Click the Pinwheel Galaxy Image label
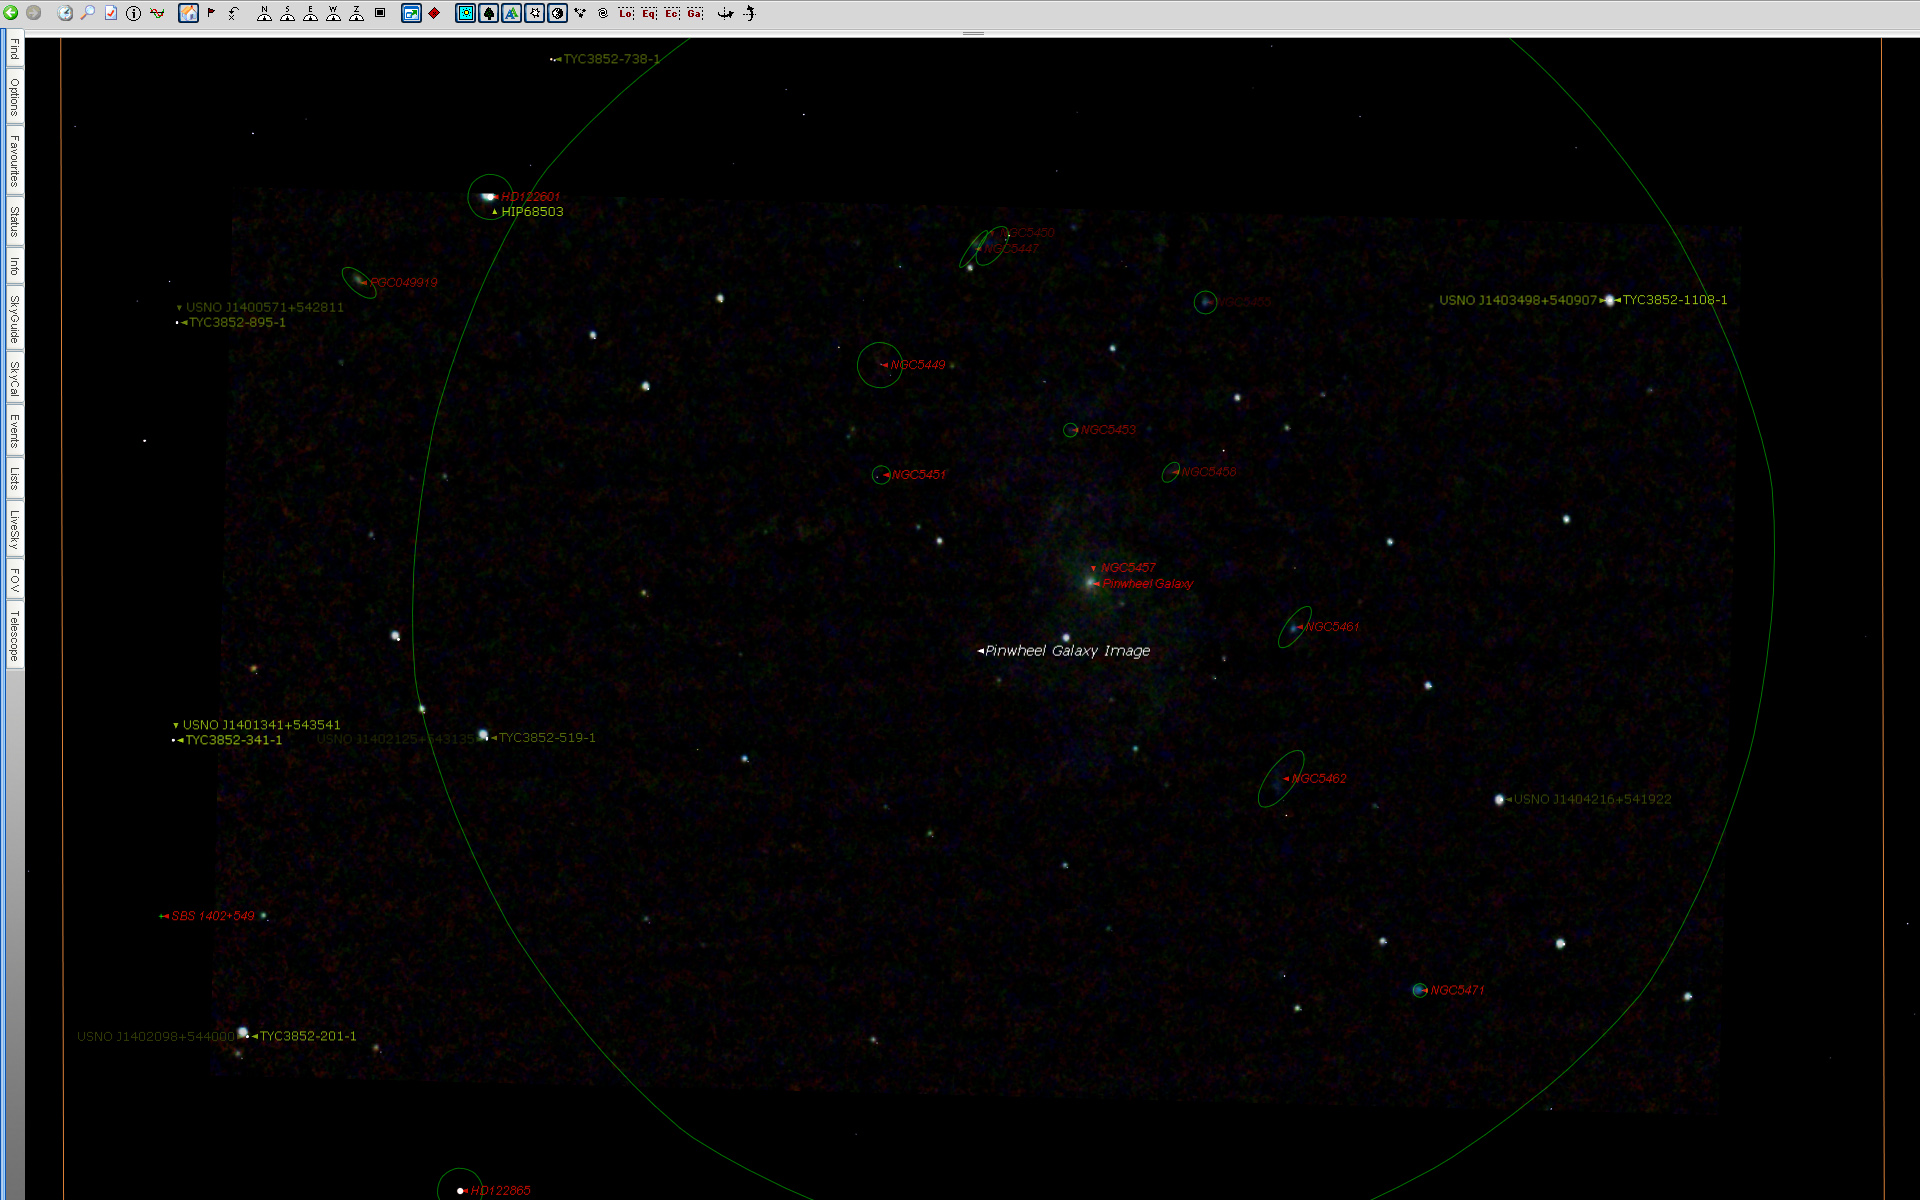 (1067, 651)
